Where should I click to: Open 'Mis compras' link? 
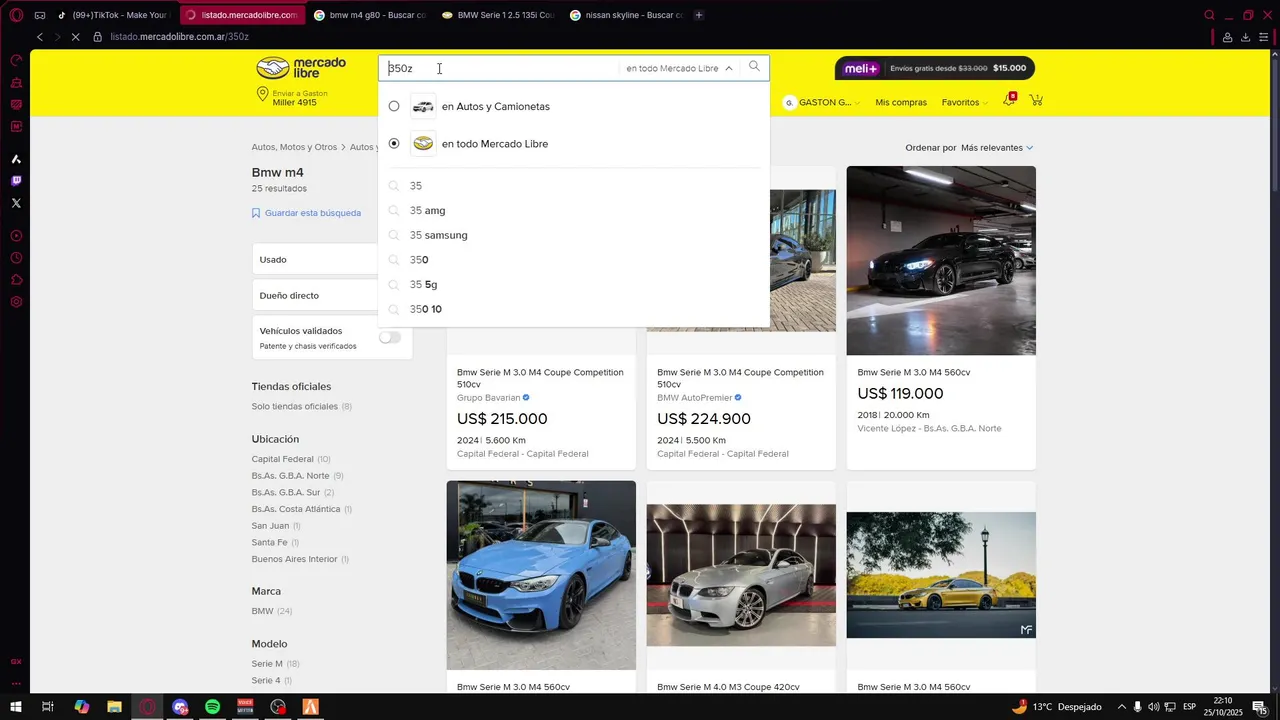coord(901,102)
